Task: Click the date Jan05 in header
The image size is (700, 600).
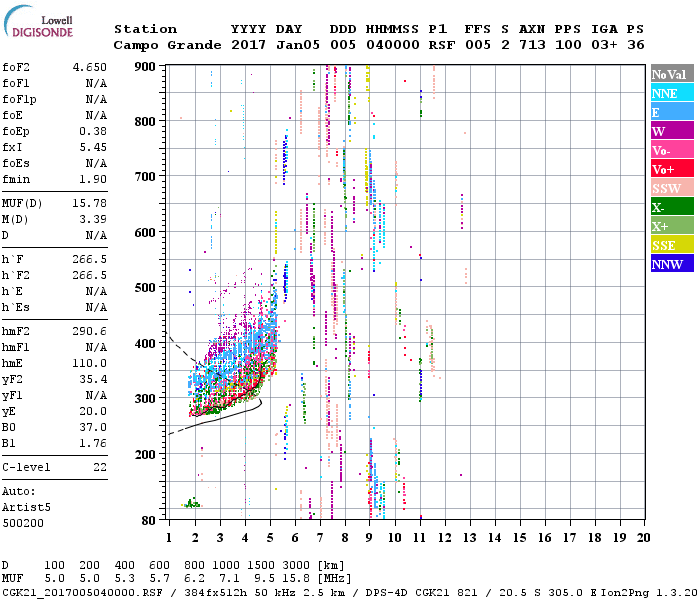Action: coord(298,45)
